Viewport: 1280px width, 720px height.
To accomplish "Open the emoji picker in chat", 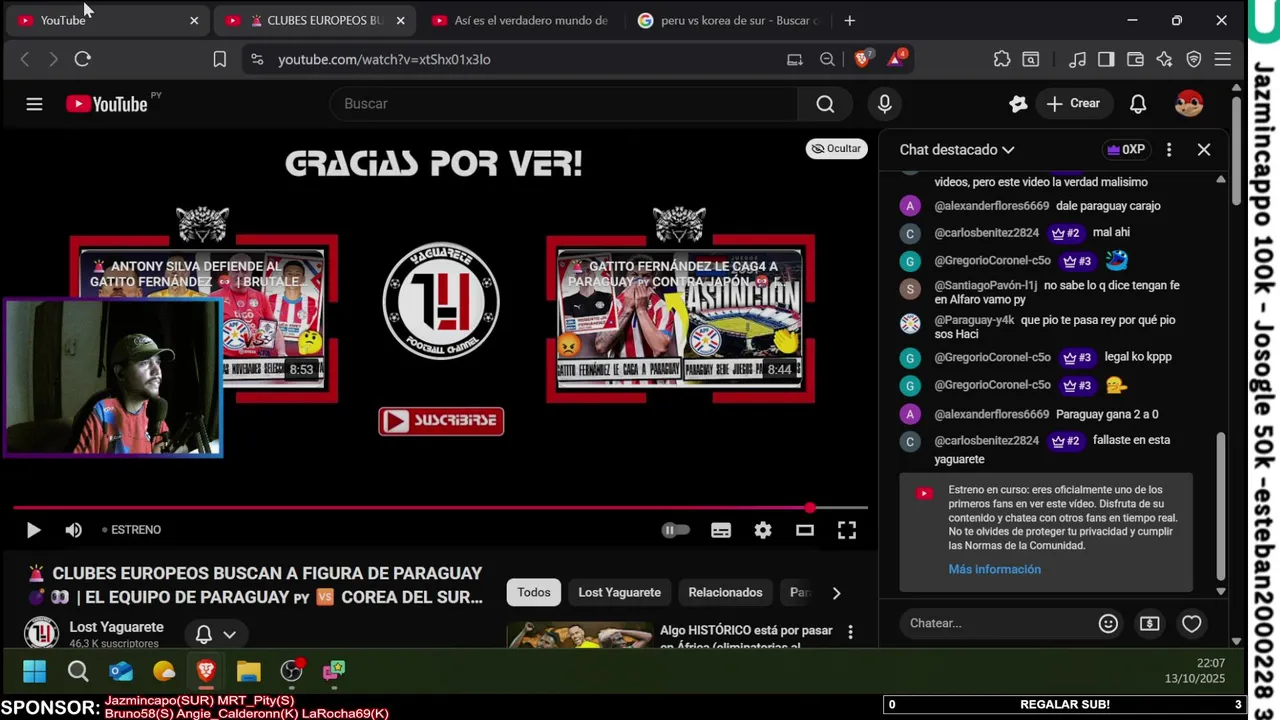I will (x=1108, y=623).
